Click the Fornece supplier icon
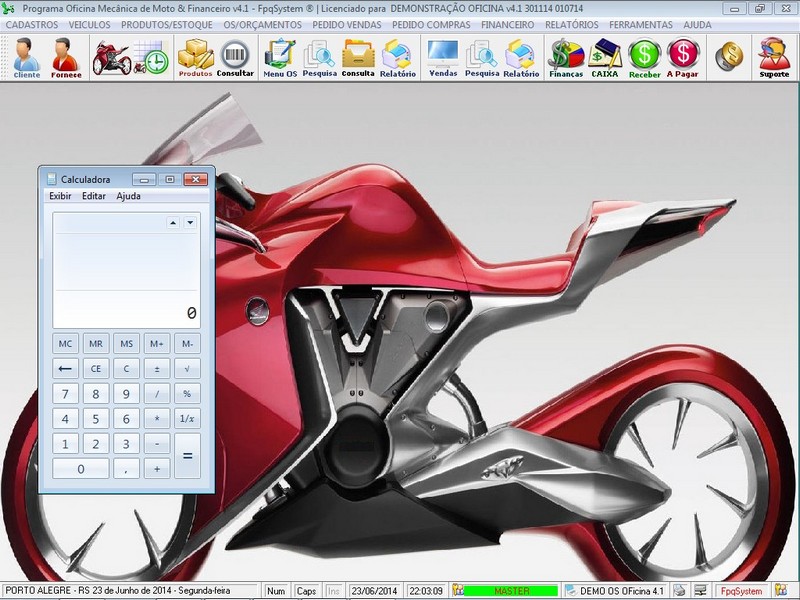The height and width of the screenshot is (600, 800). 66,57
